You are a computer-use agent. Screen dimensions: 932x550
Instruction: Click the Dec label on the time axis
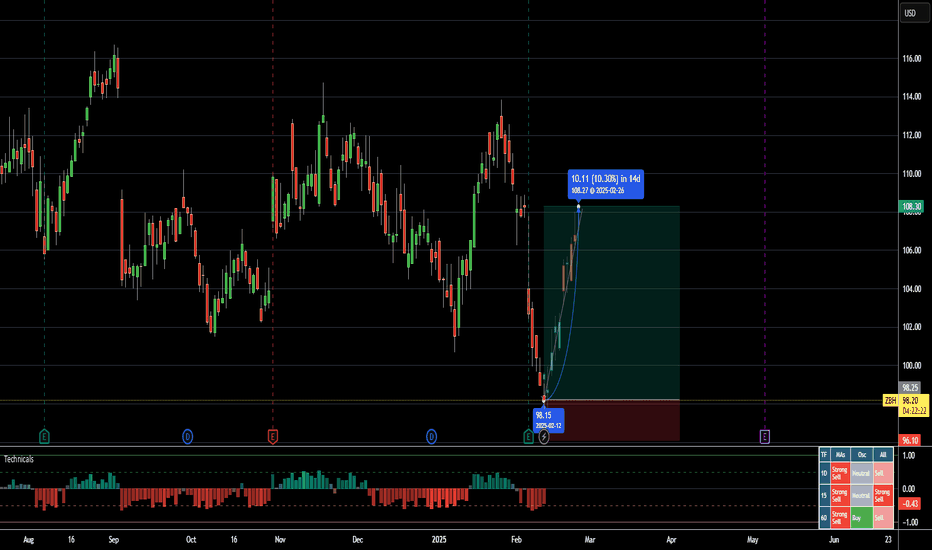357,540
